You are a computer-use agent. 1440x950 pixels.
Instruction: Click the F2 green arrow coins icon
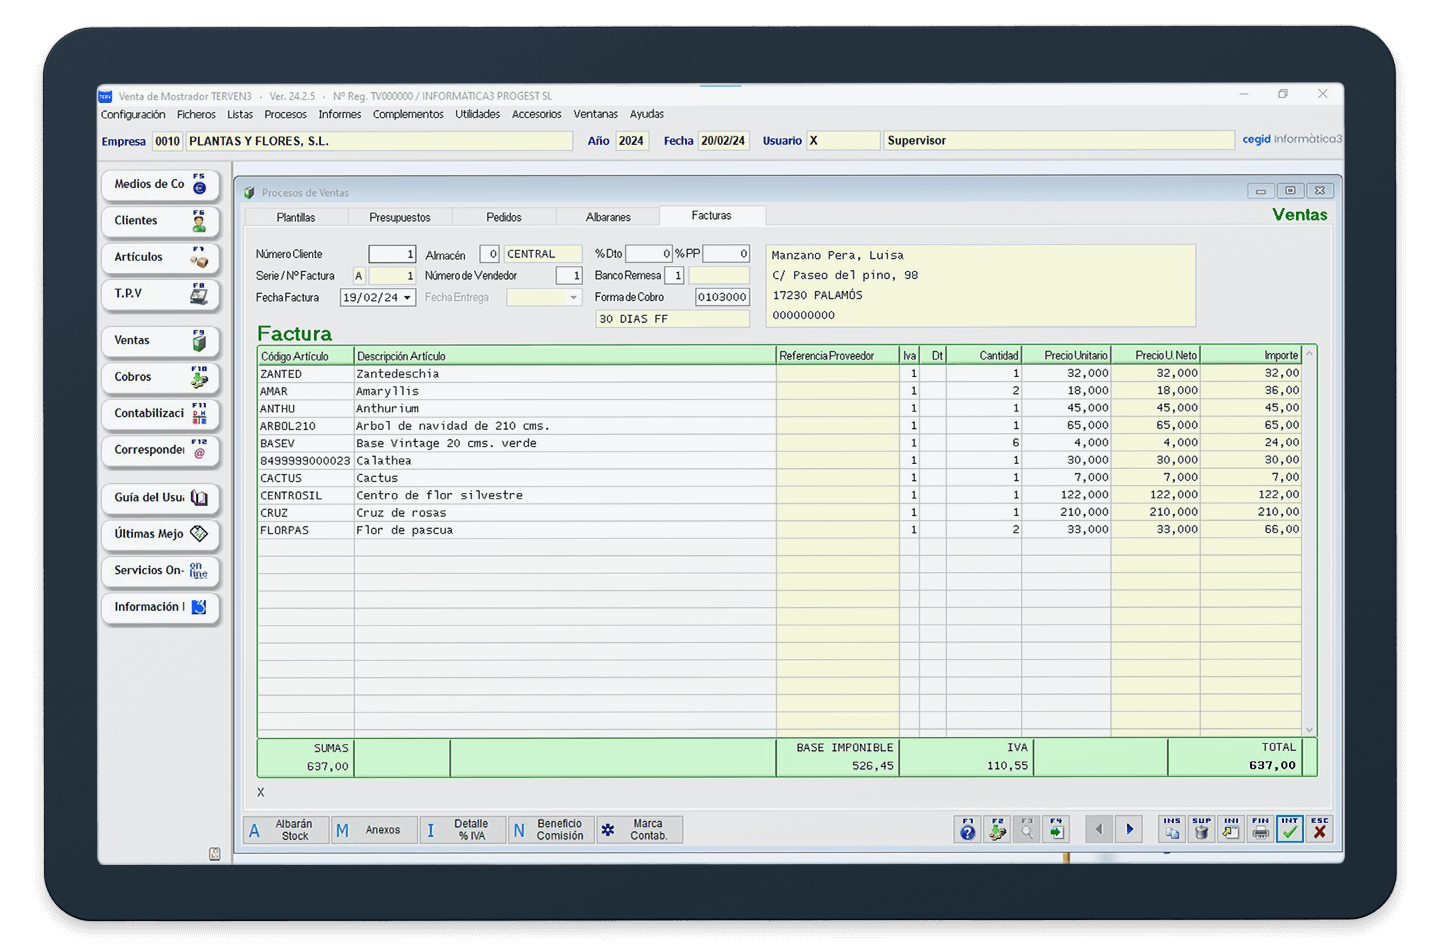point(997,829)
